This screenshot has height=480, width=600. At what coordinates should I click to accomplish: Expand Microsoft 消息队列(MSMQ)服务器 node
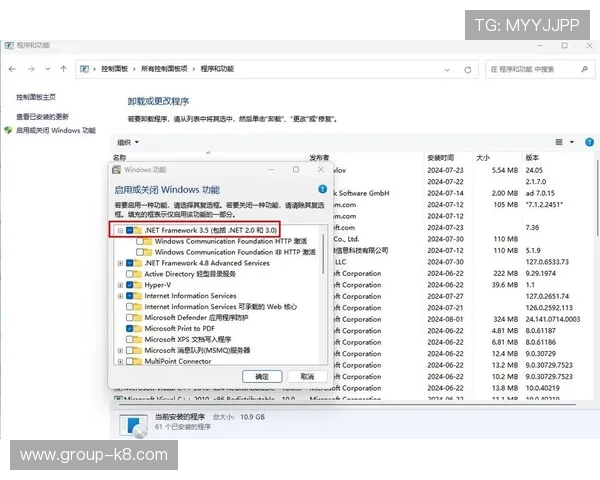coord(120,351)
